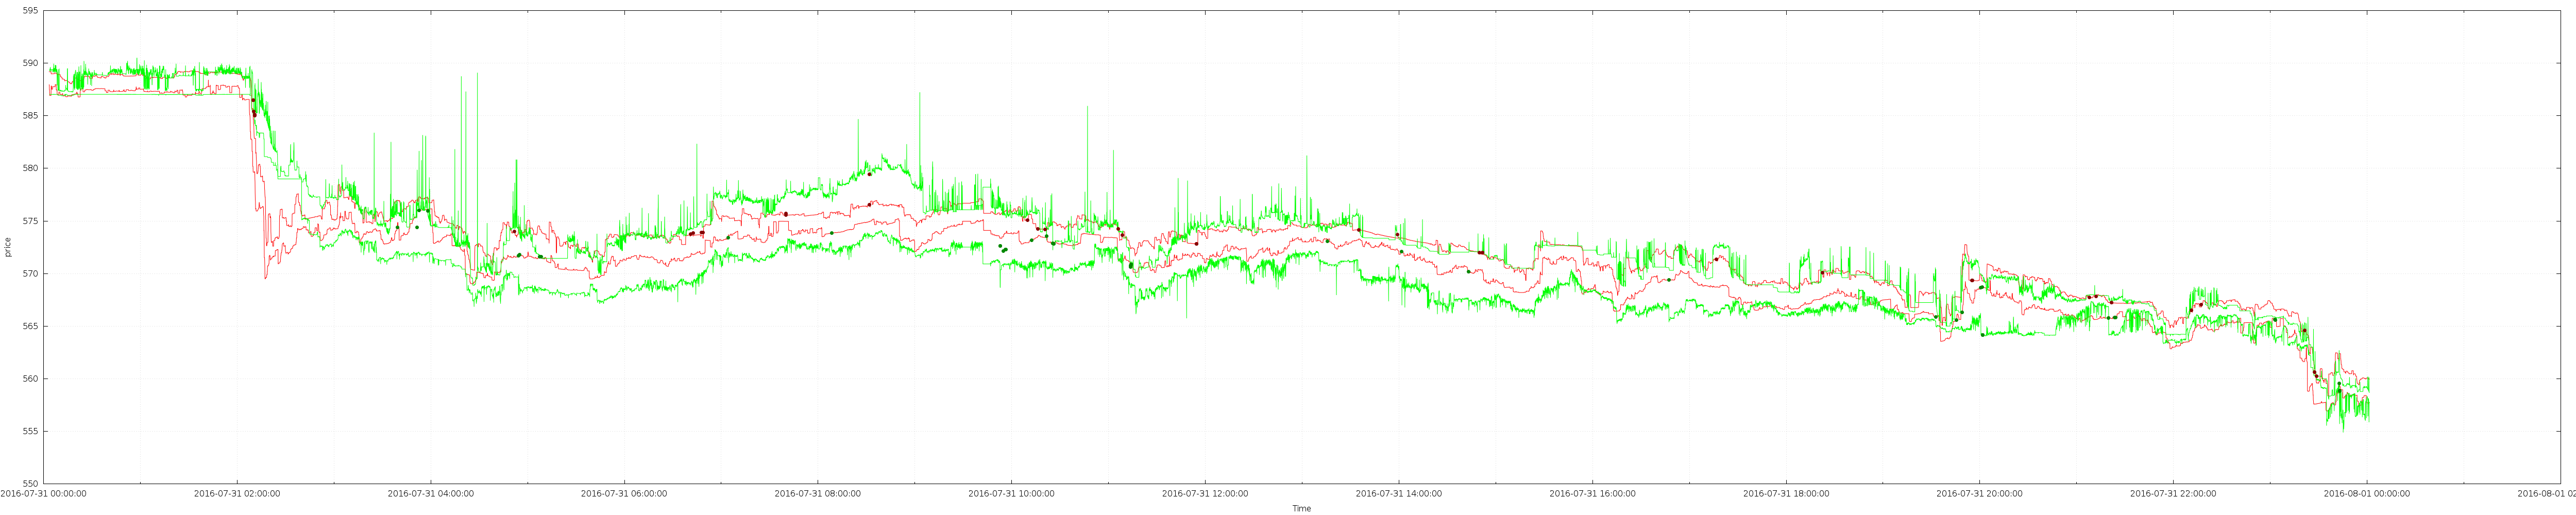This screenshot has width=2576, height=515.
Task: Click the 580 price axis value
Action: tap(30, 168)
